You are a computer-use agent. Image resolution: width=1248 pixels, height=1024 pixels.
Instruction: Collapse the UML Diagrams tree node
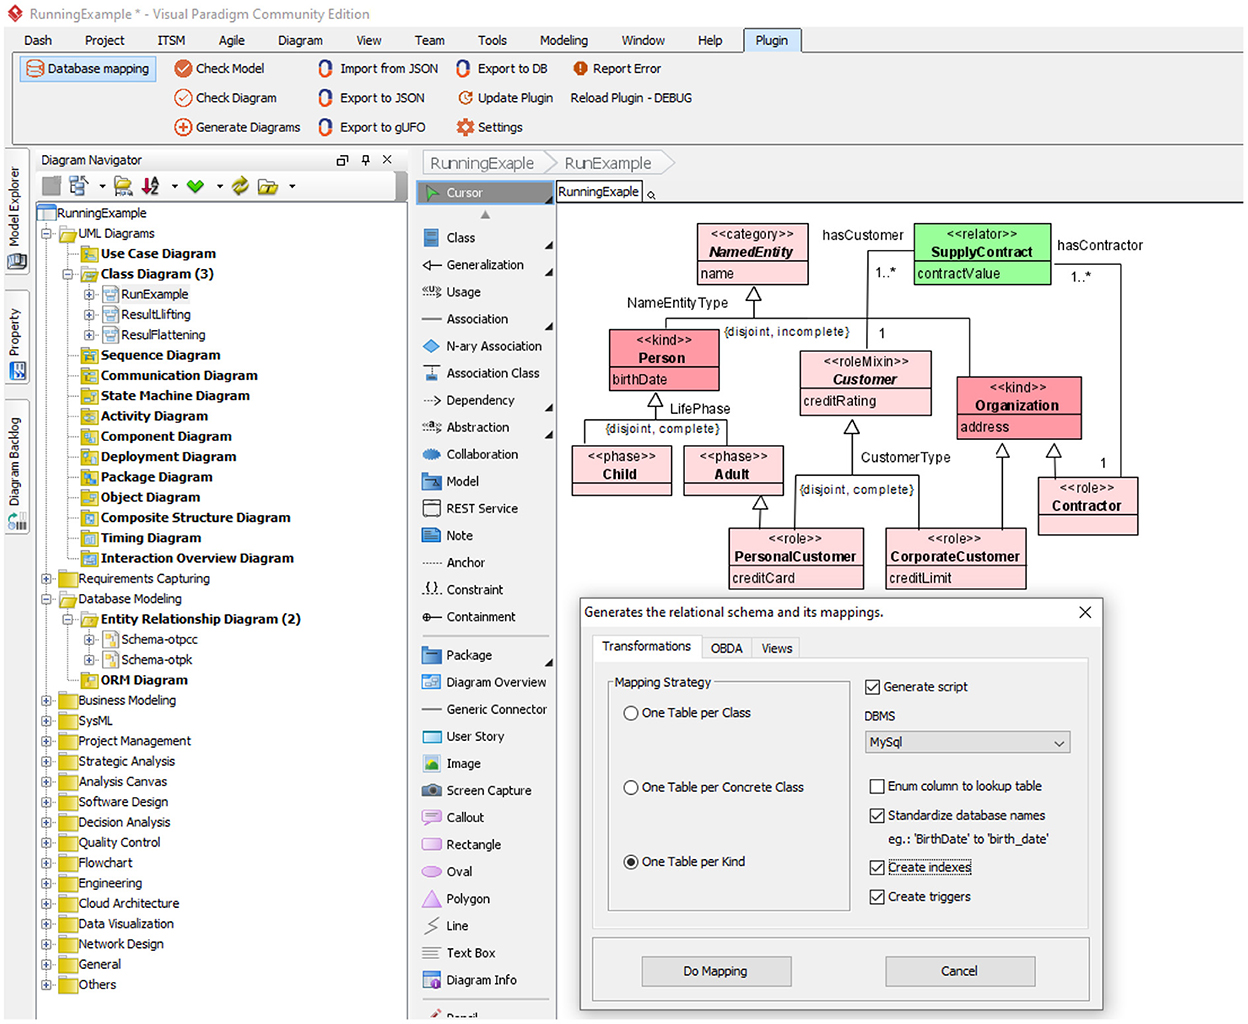click(47, 234)
